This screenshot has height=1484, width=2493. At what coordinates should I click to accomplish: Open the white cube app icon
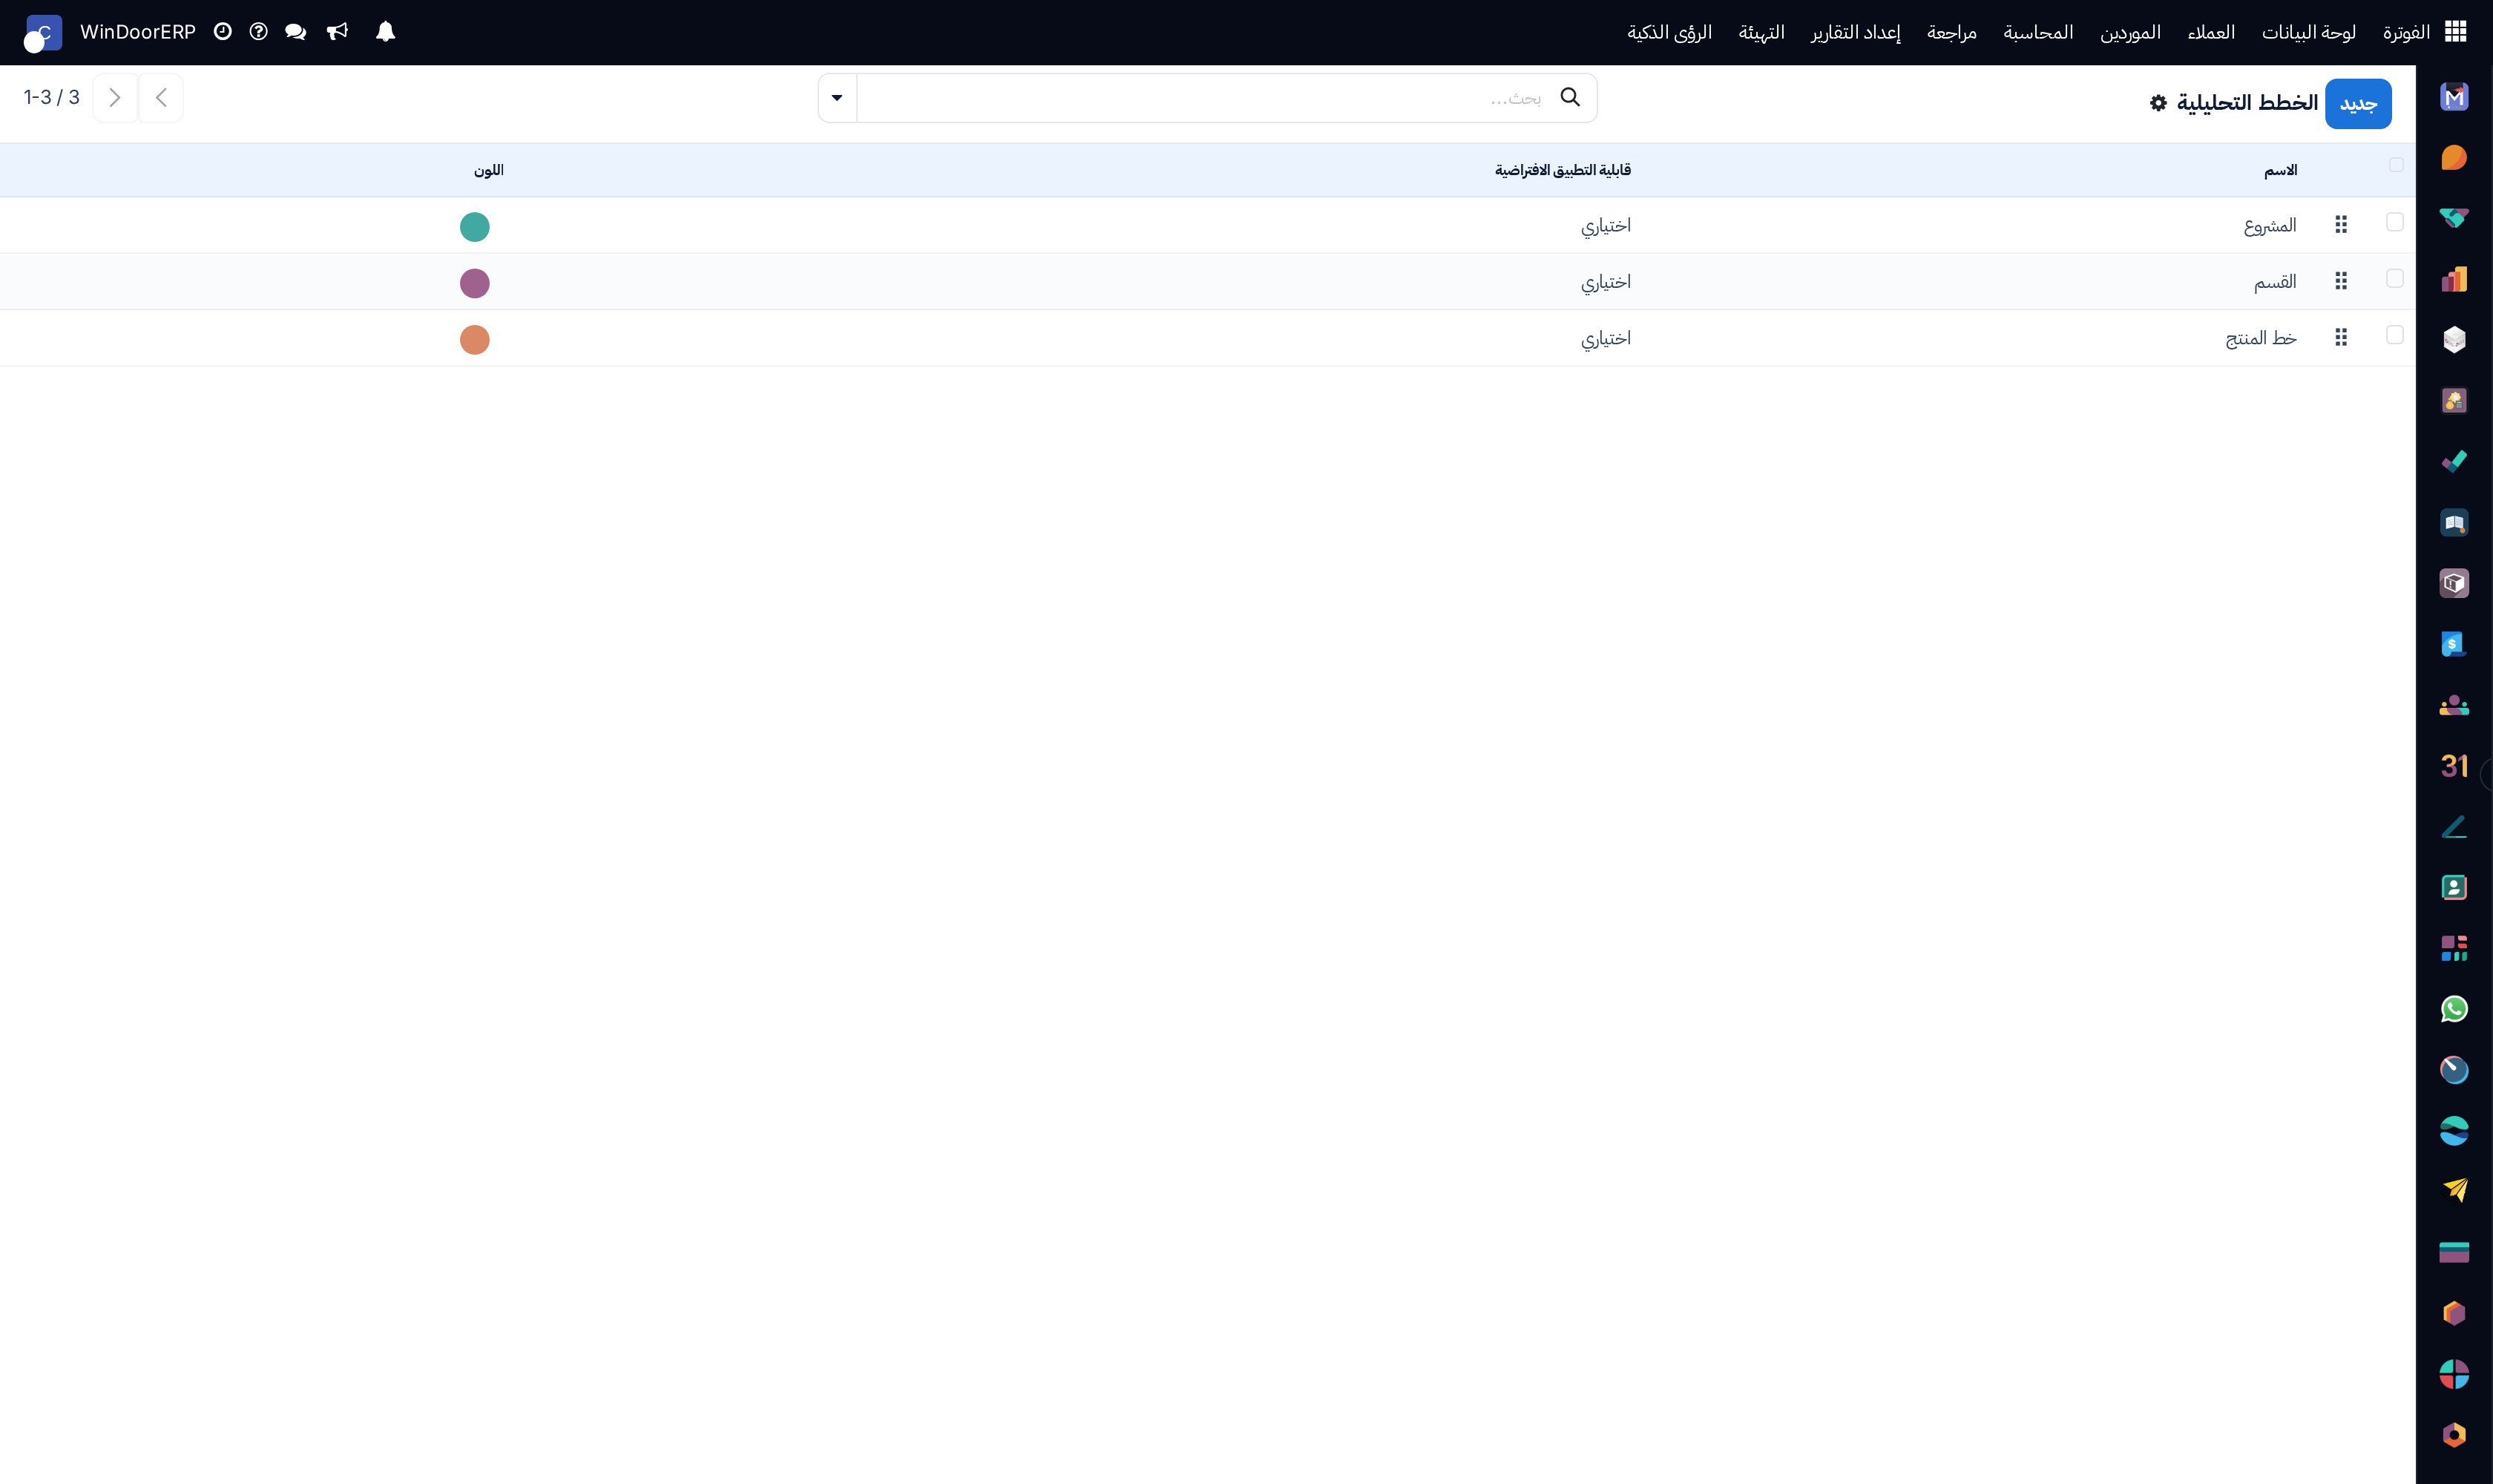(2454, 340)
